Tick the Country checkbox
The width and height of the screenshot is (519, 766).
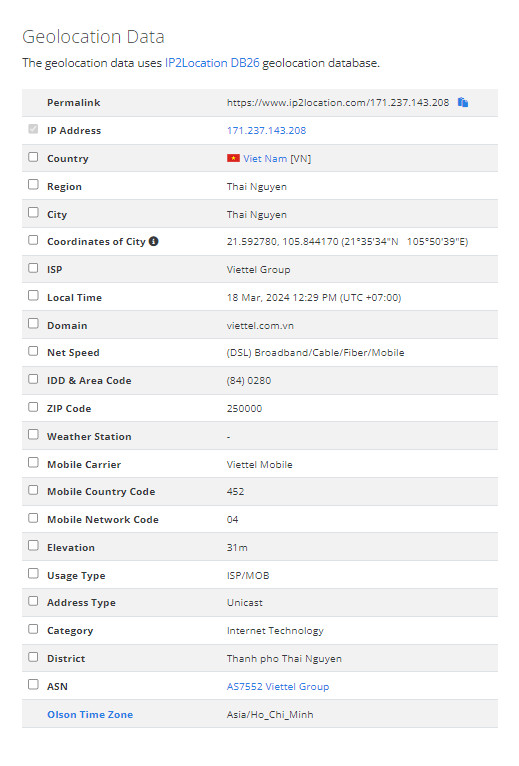pos(33,157)
